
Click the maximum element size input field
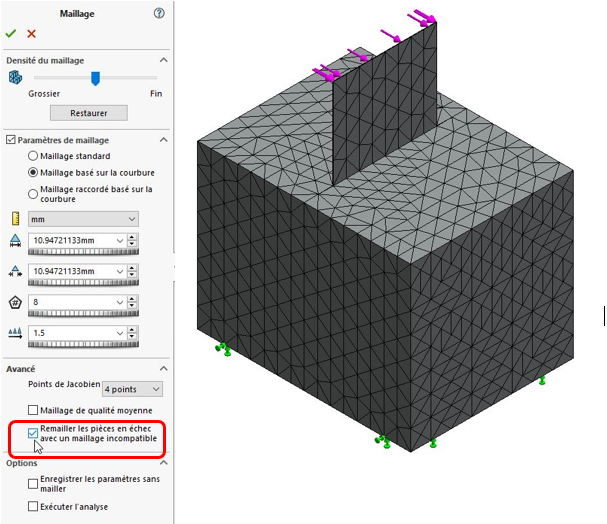pos(72,241)
